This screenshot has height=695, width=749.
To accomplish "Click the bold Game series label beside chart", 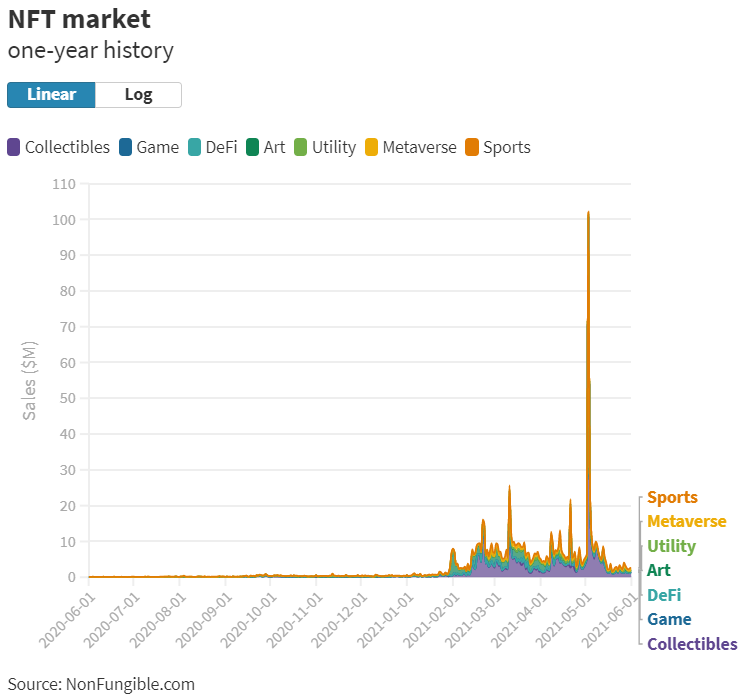I will [669, 620].
